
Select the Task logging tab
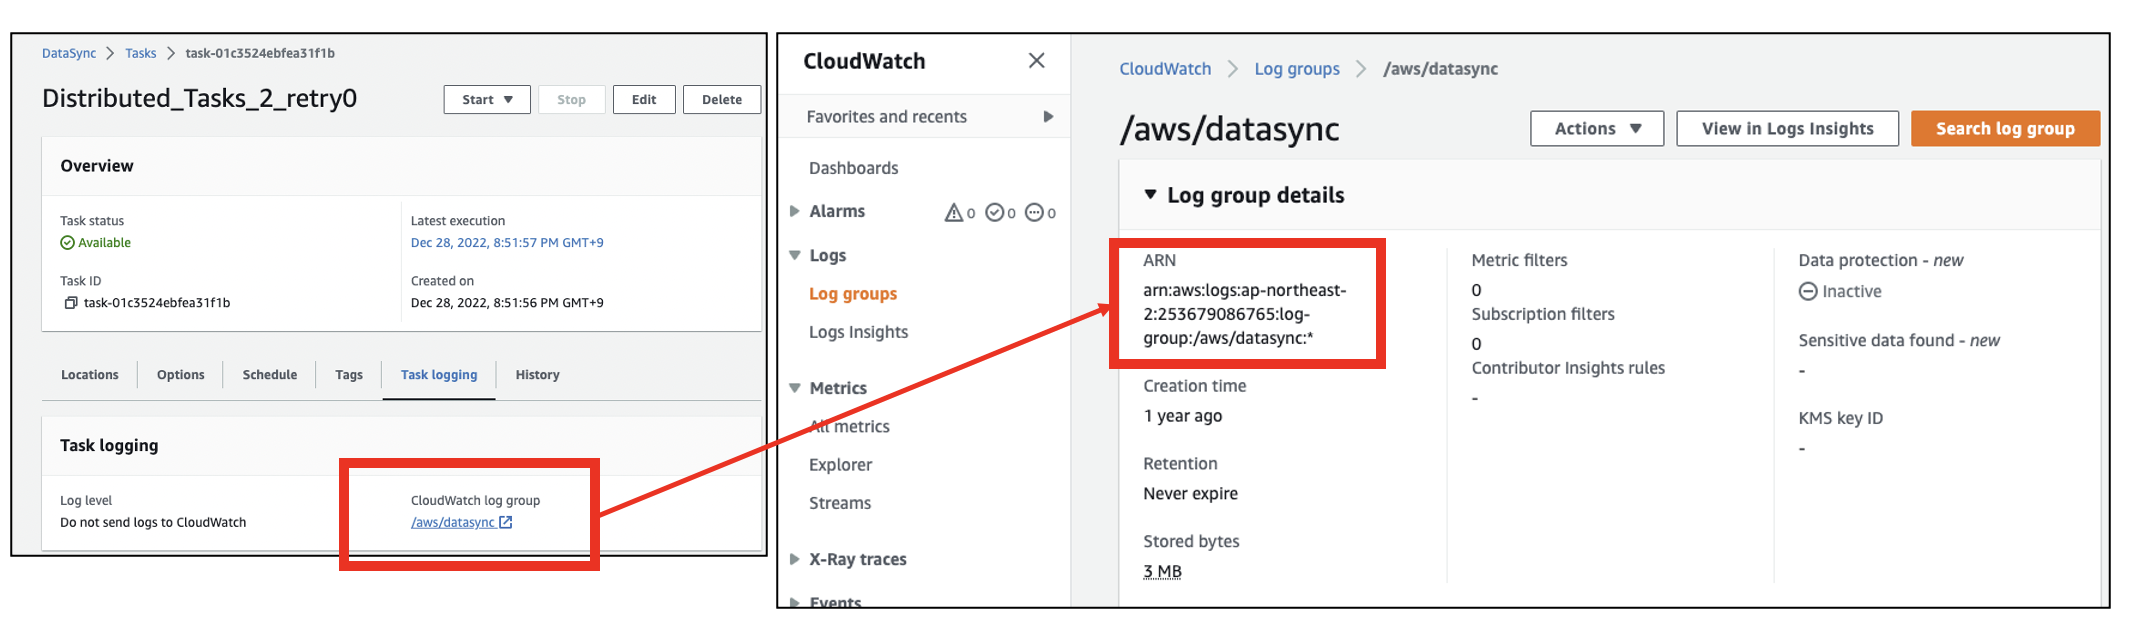point(439,375)
